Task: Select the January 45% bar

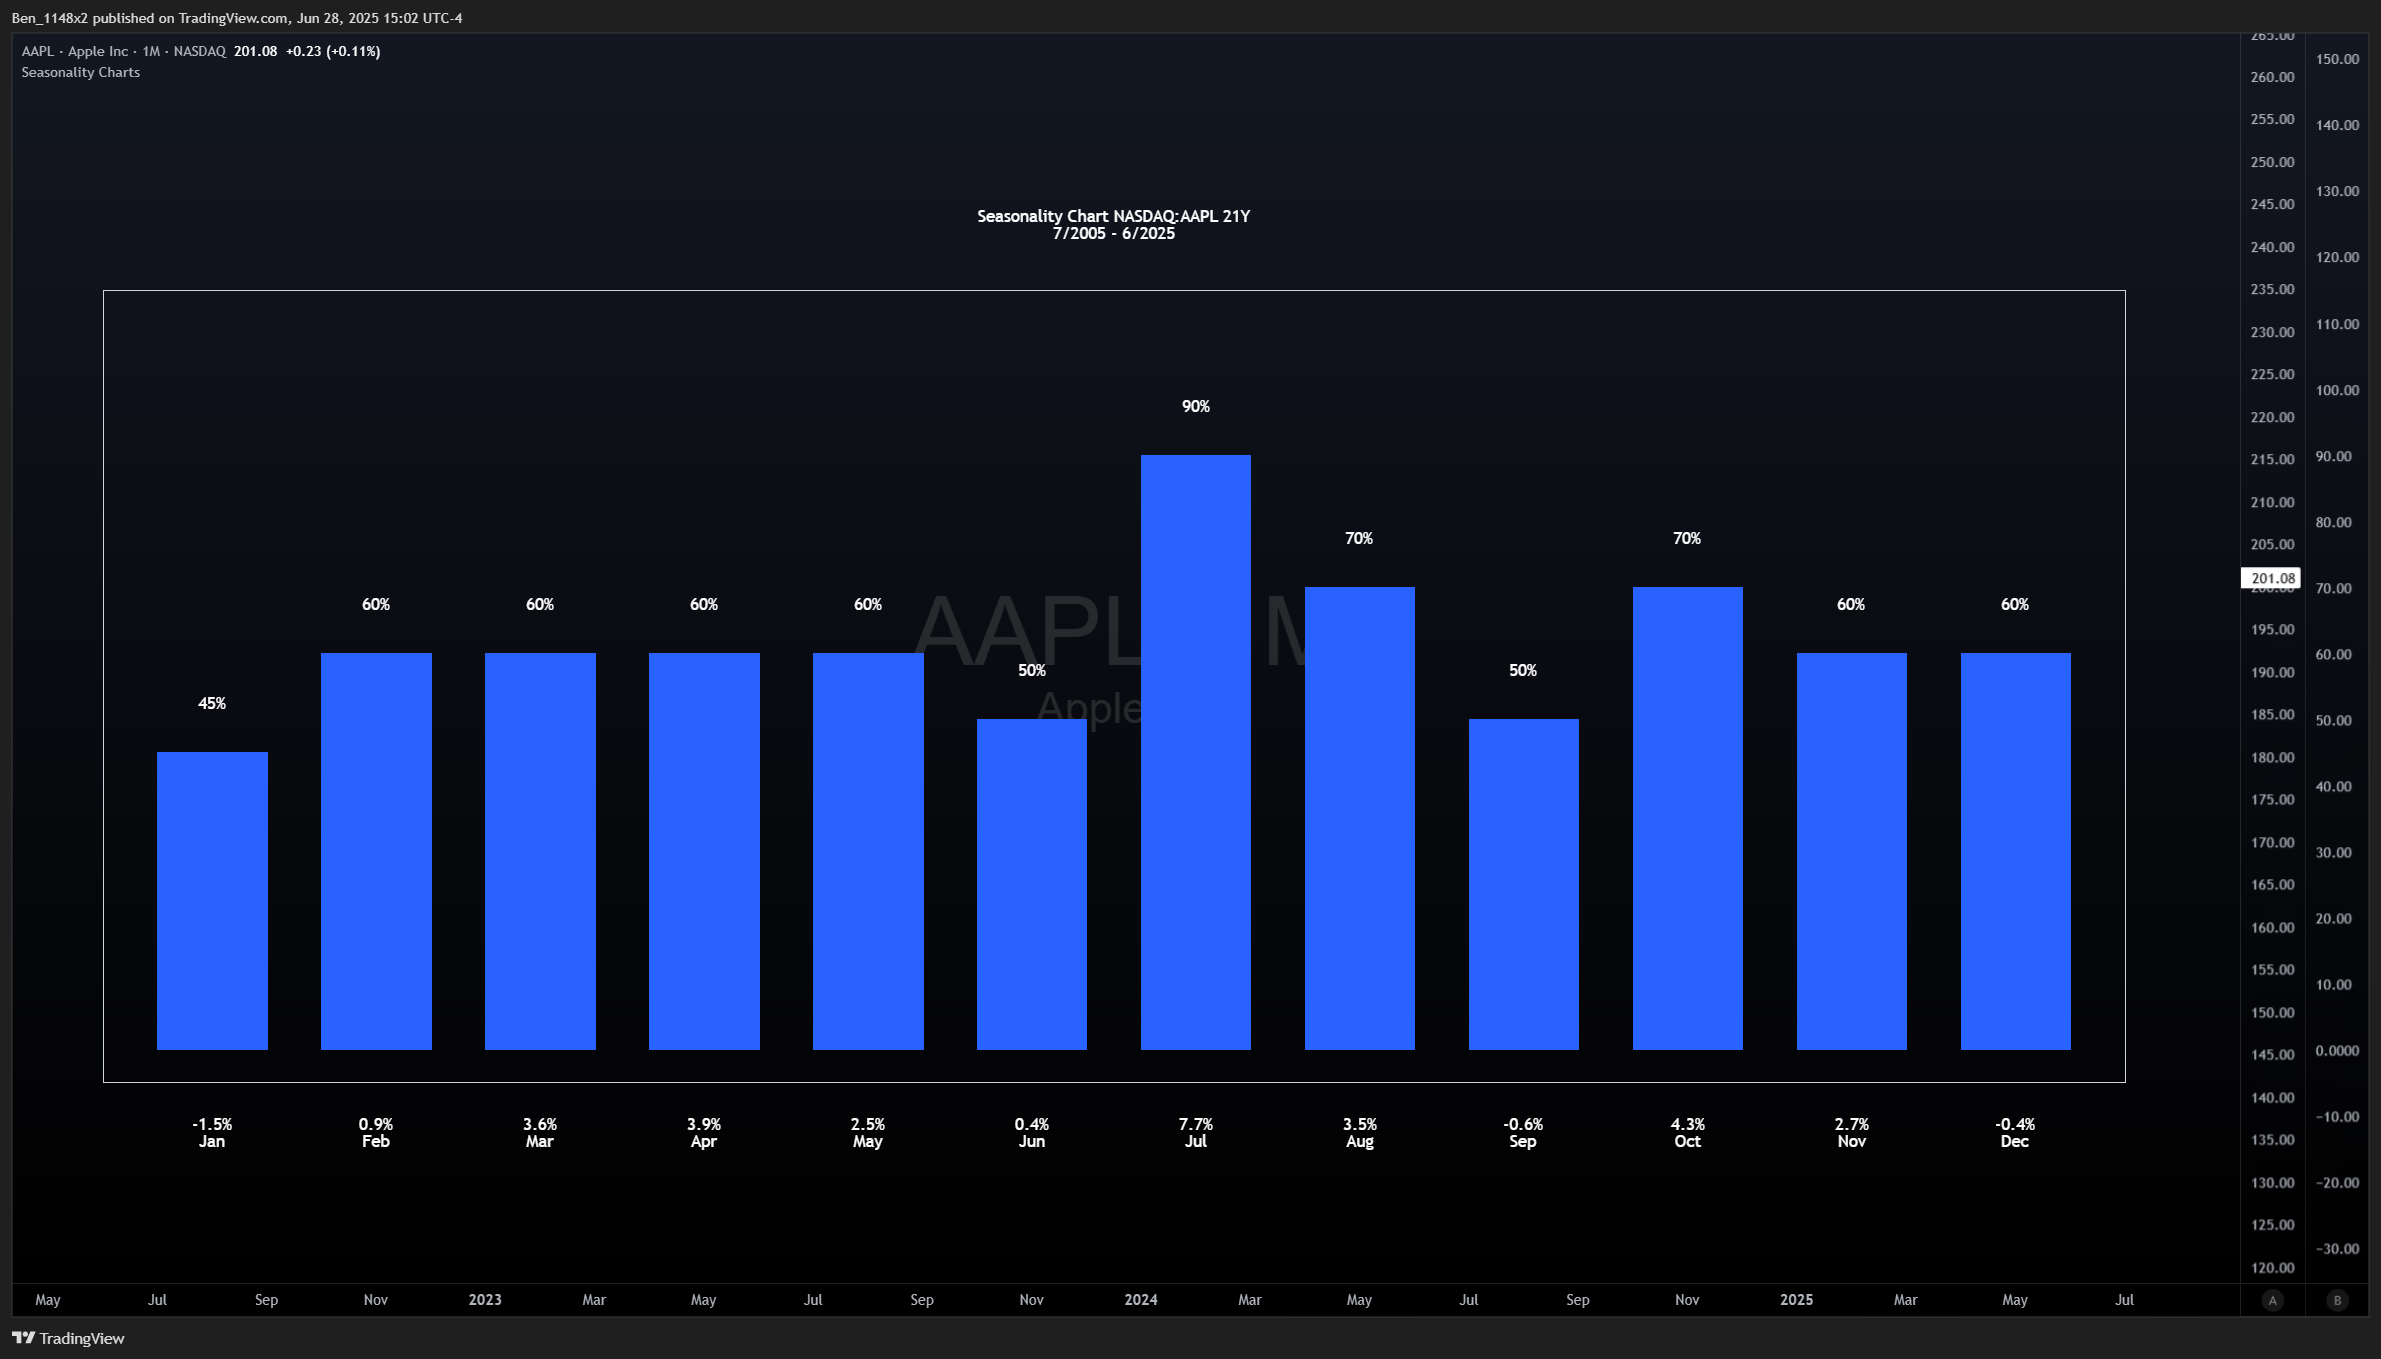Action: (x=212, y=900)
